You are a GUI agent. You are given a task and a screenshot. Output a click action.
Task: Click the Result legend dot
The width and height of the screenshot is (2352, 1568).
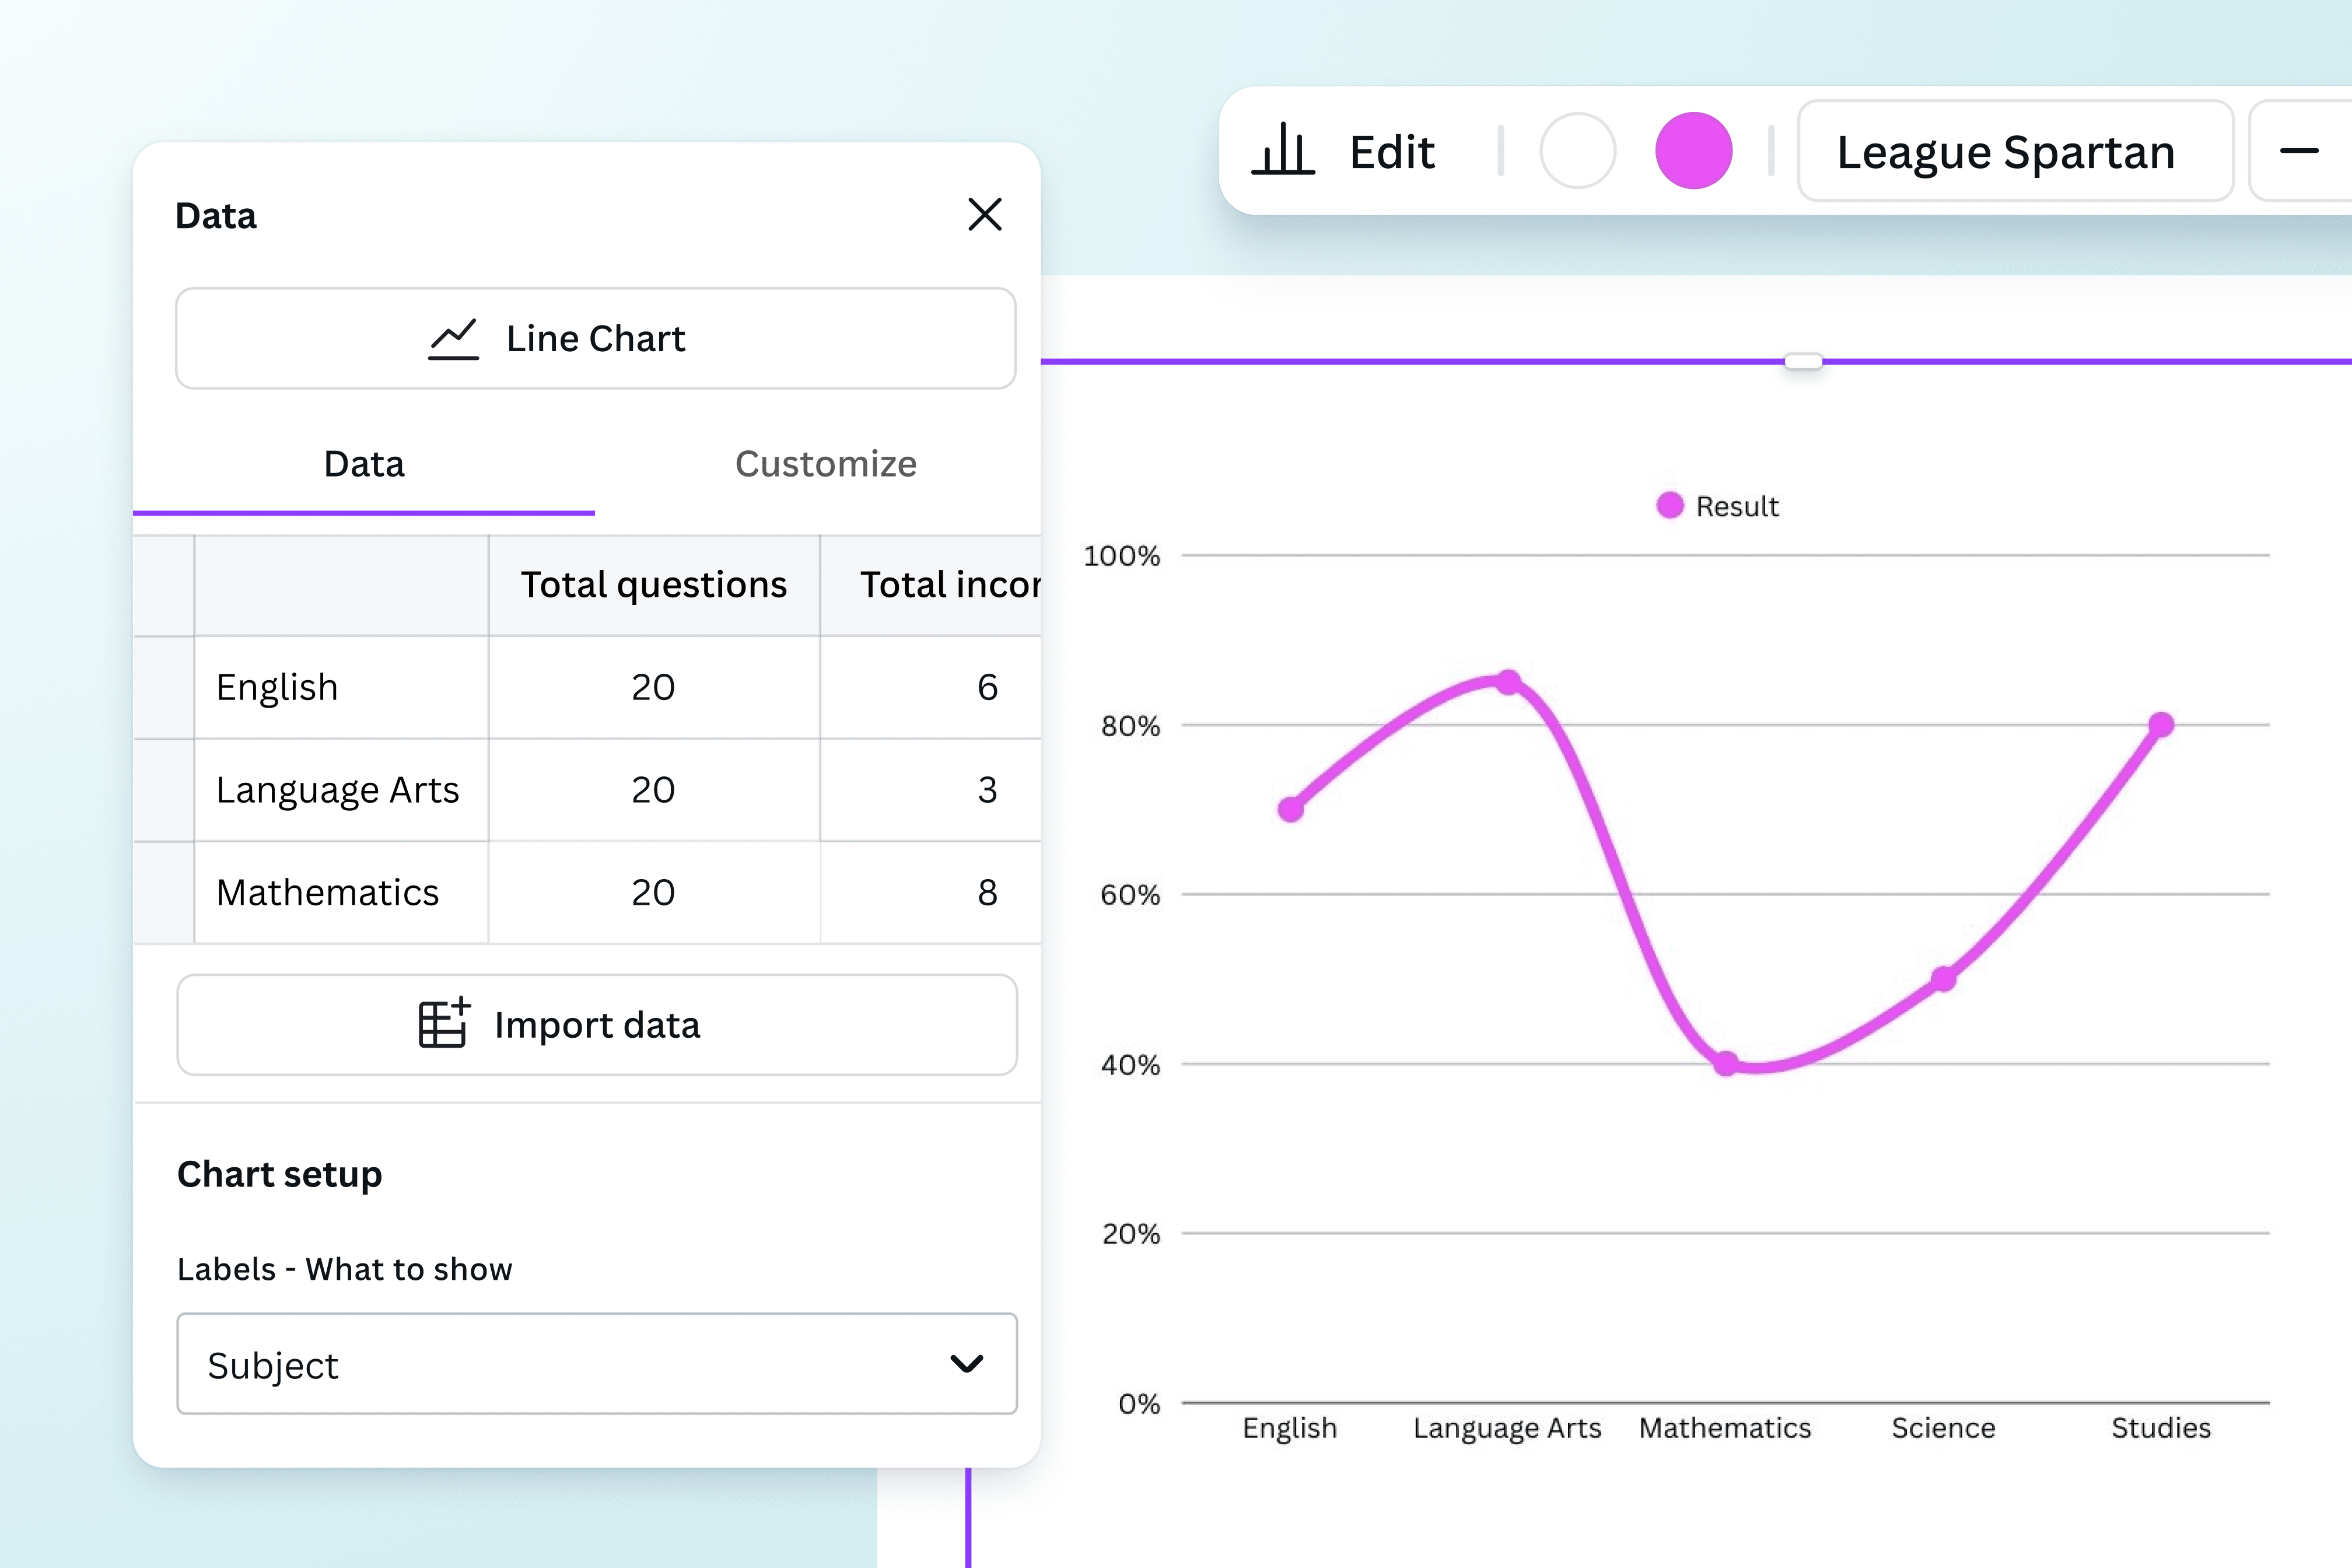click(x=1669, y=505)
